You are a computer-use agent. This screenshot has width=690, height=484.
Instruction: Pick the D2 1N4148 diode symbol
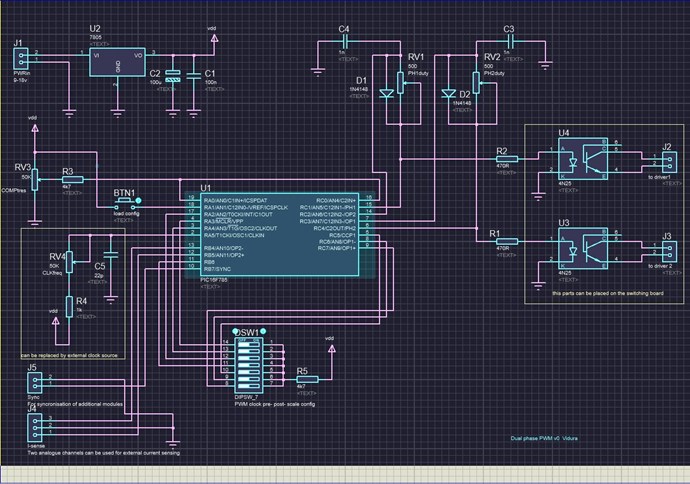tap(451, 93)
